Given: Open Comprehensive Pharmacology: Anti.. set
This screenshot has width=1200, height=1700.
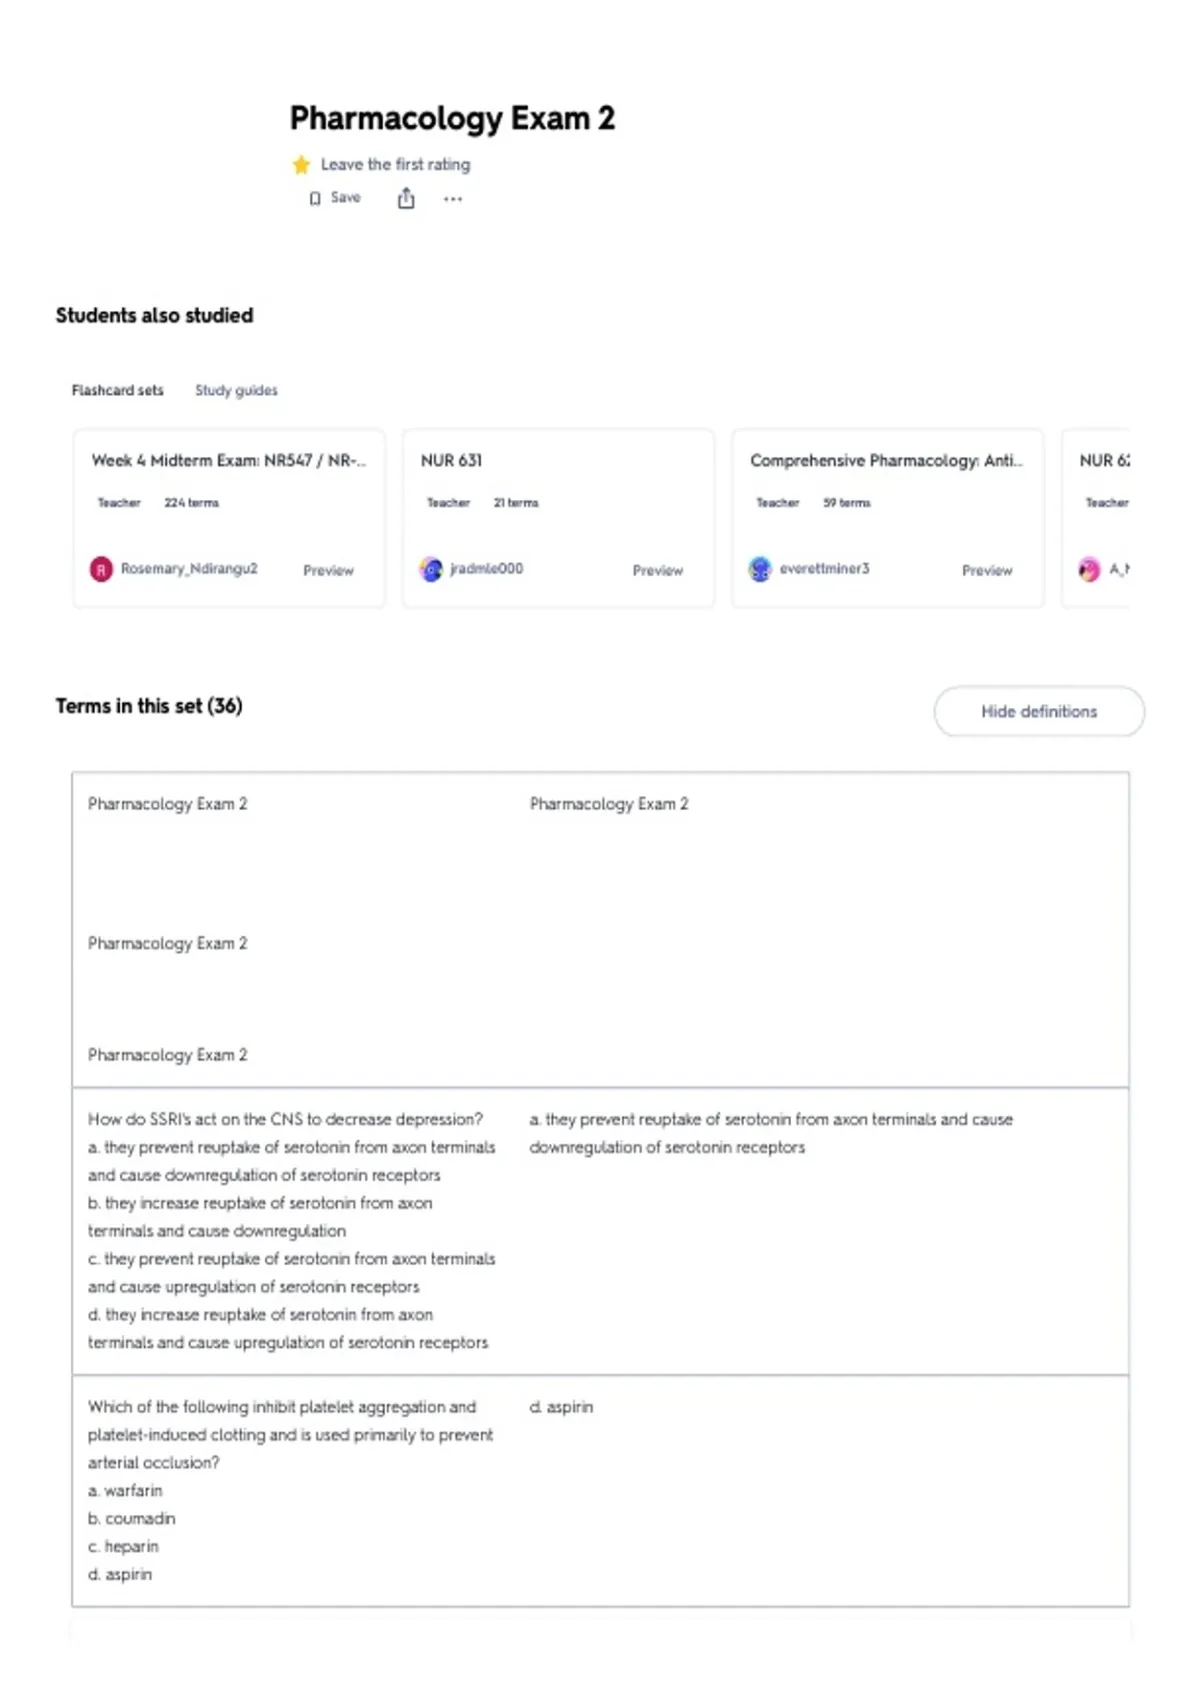Looking at the screenshot, I should pos(886,460).
